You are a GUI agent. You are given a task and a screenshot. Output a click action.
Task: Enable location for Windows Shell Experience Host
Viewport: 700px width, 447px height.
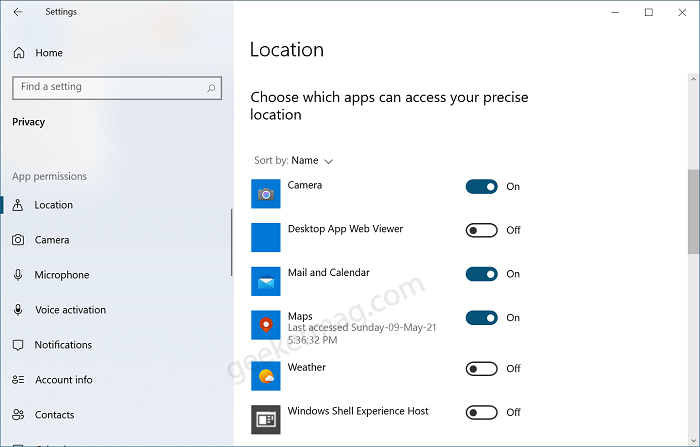(481, 413)
